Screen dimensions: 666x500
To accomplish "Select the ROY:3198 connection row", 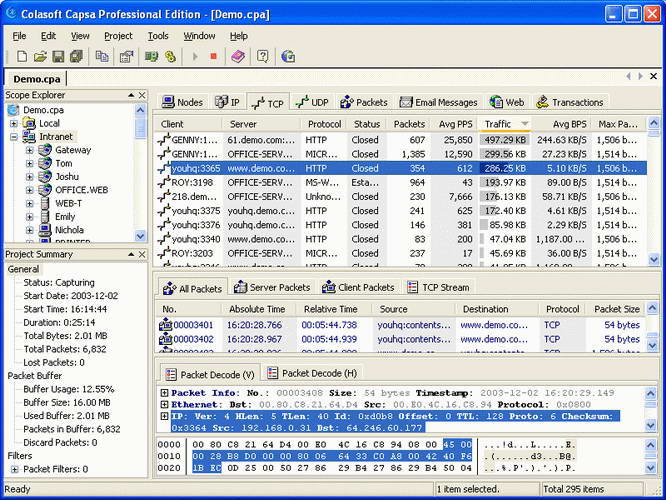I will point(401,183).
